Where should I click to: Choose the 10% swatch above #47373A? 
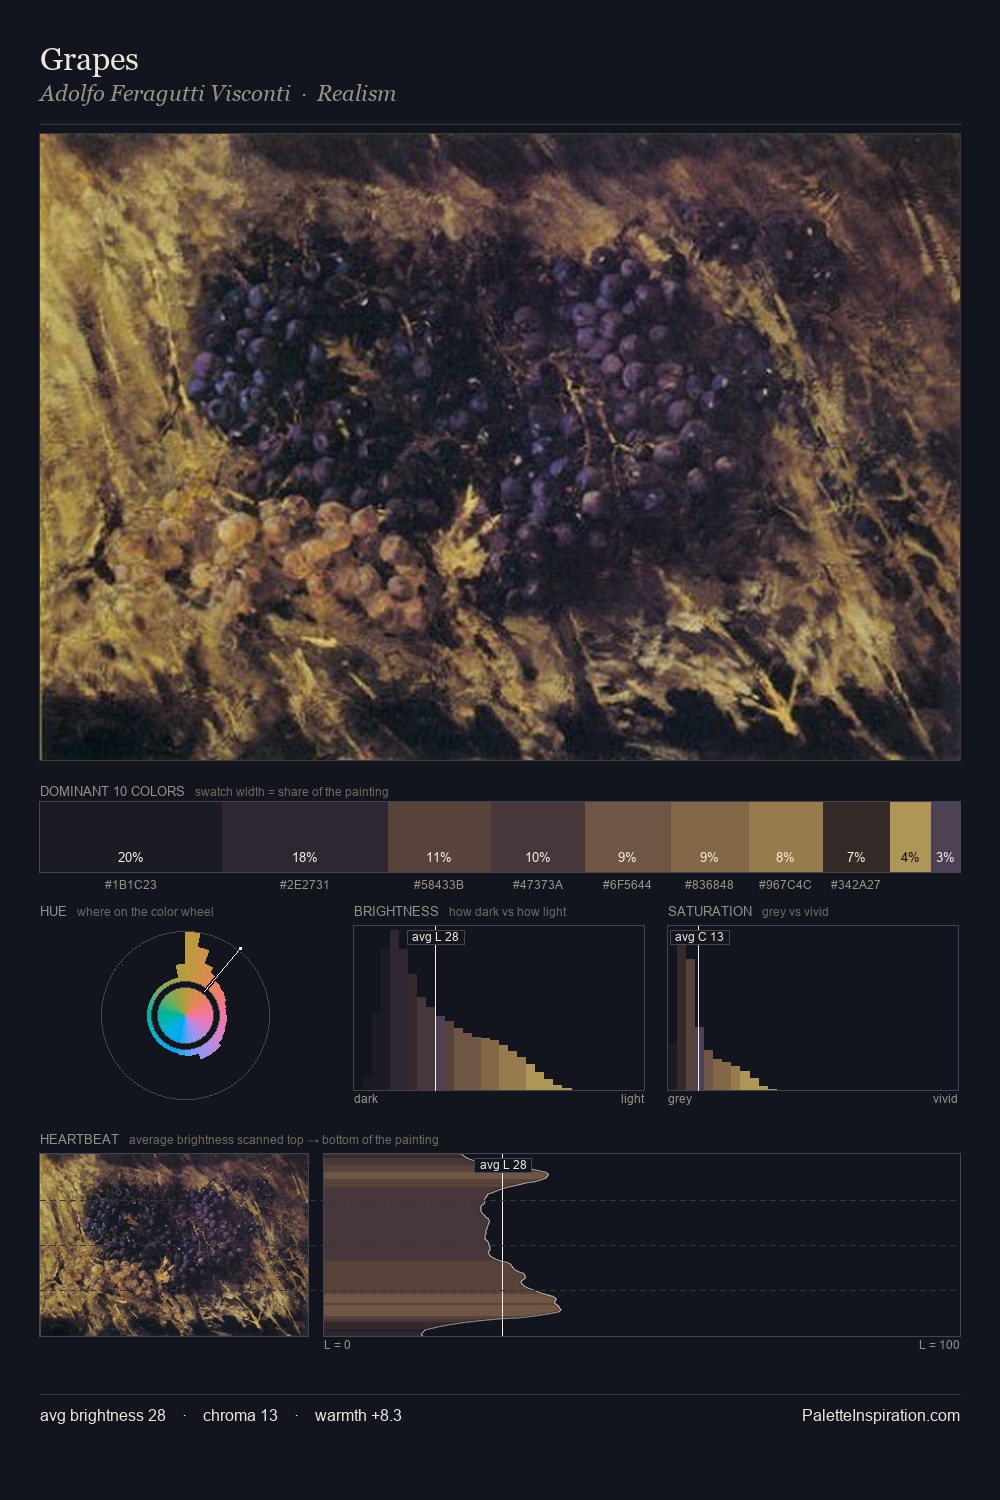coord(538,837)
